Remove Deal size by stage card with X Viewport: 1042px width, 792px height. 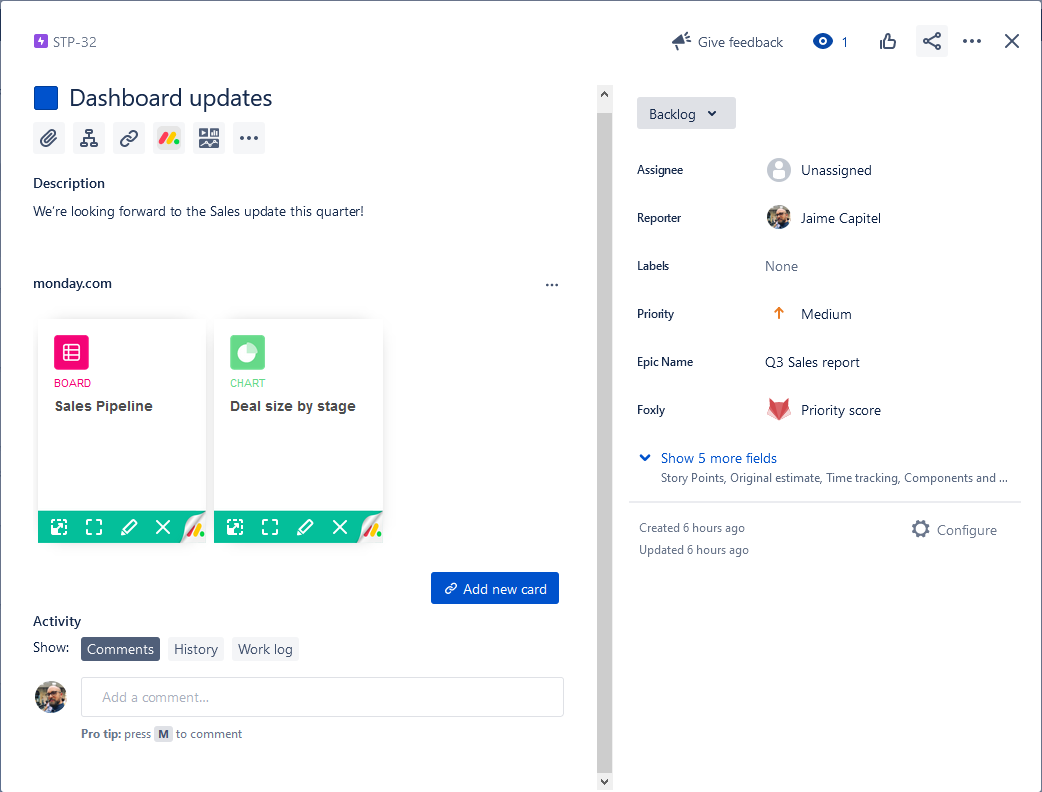(340, 527)
